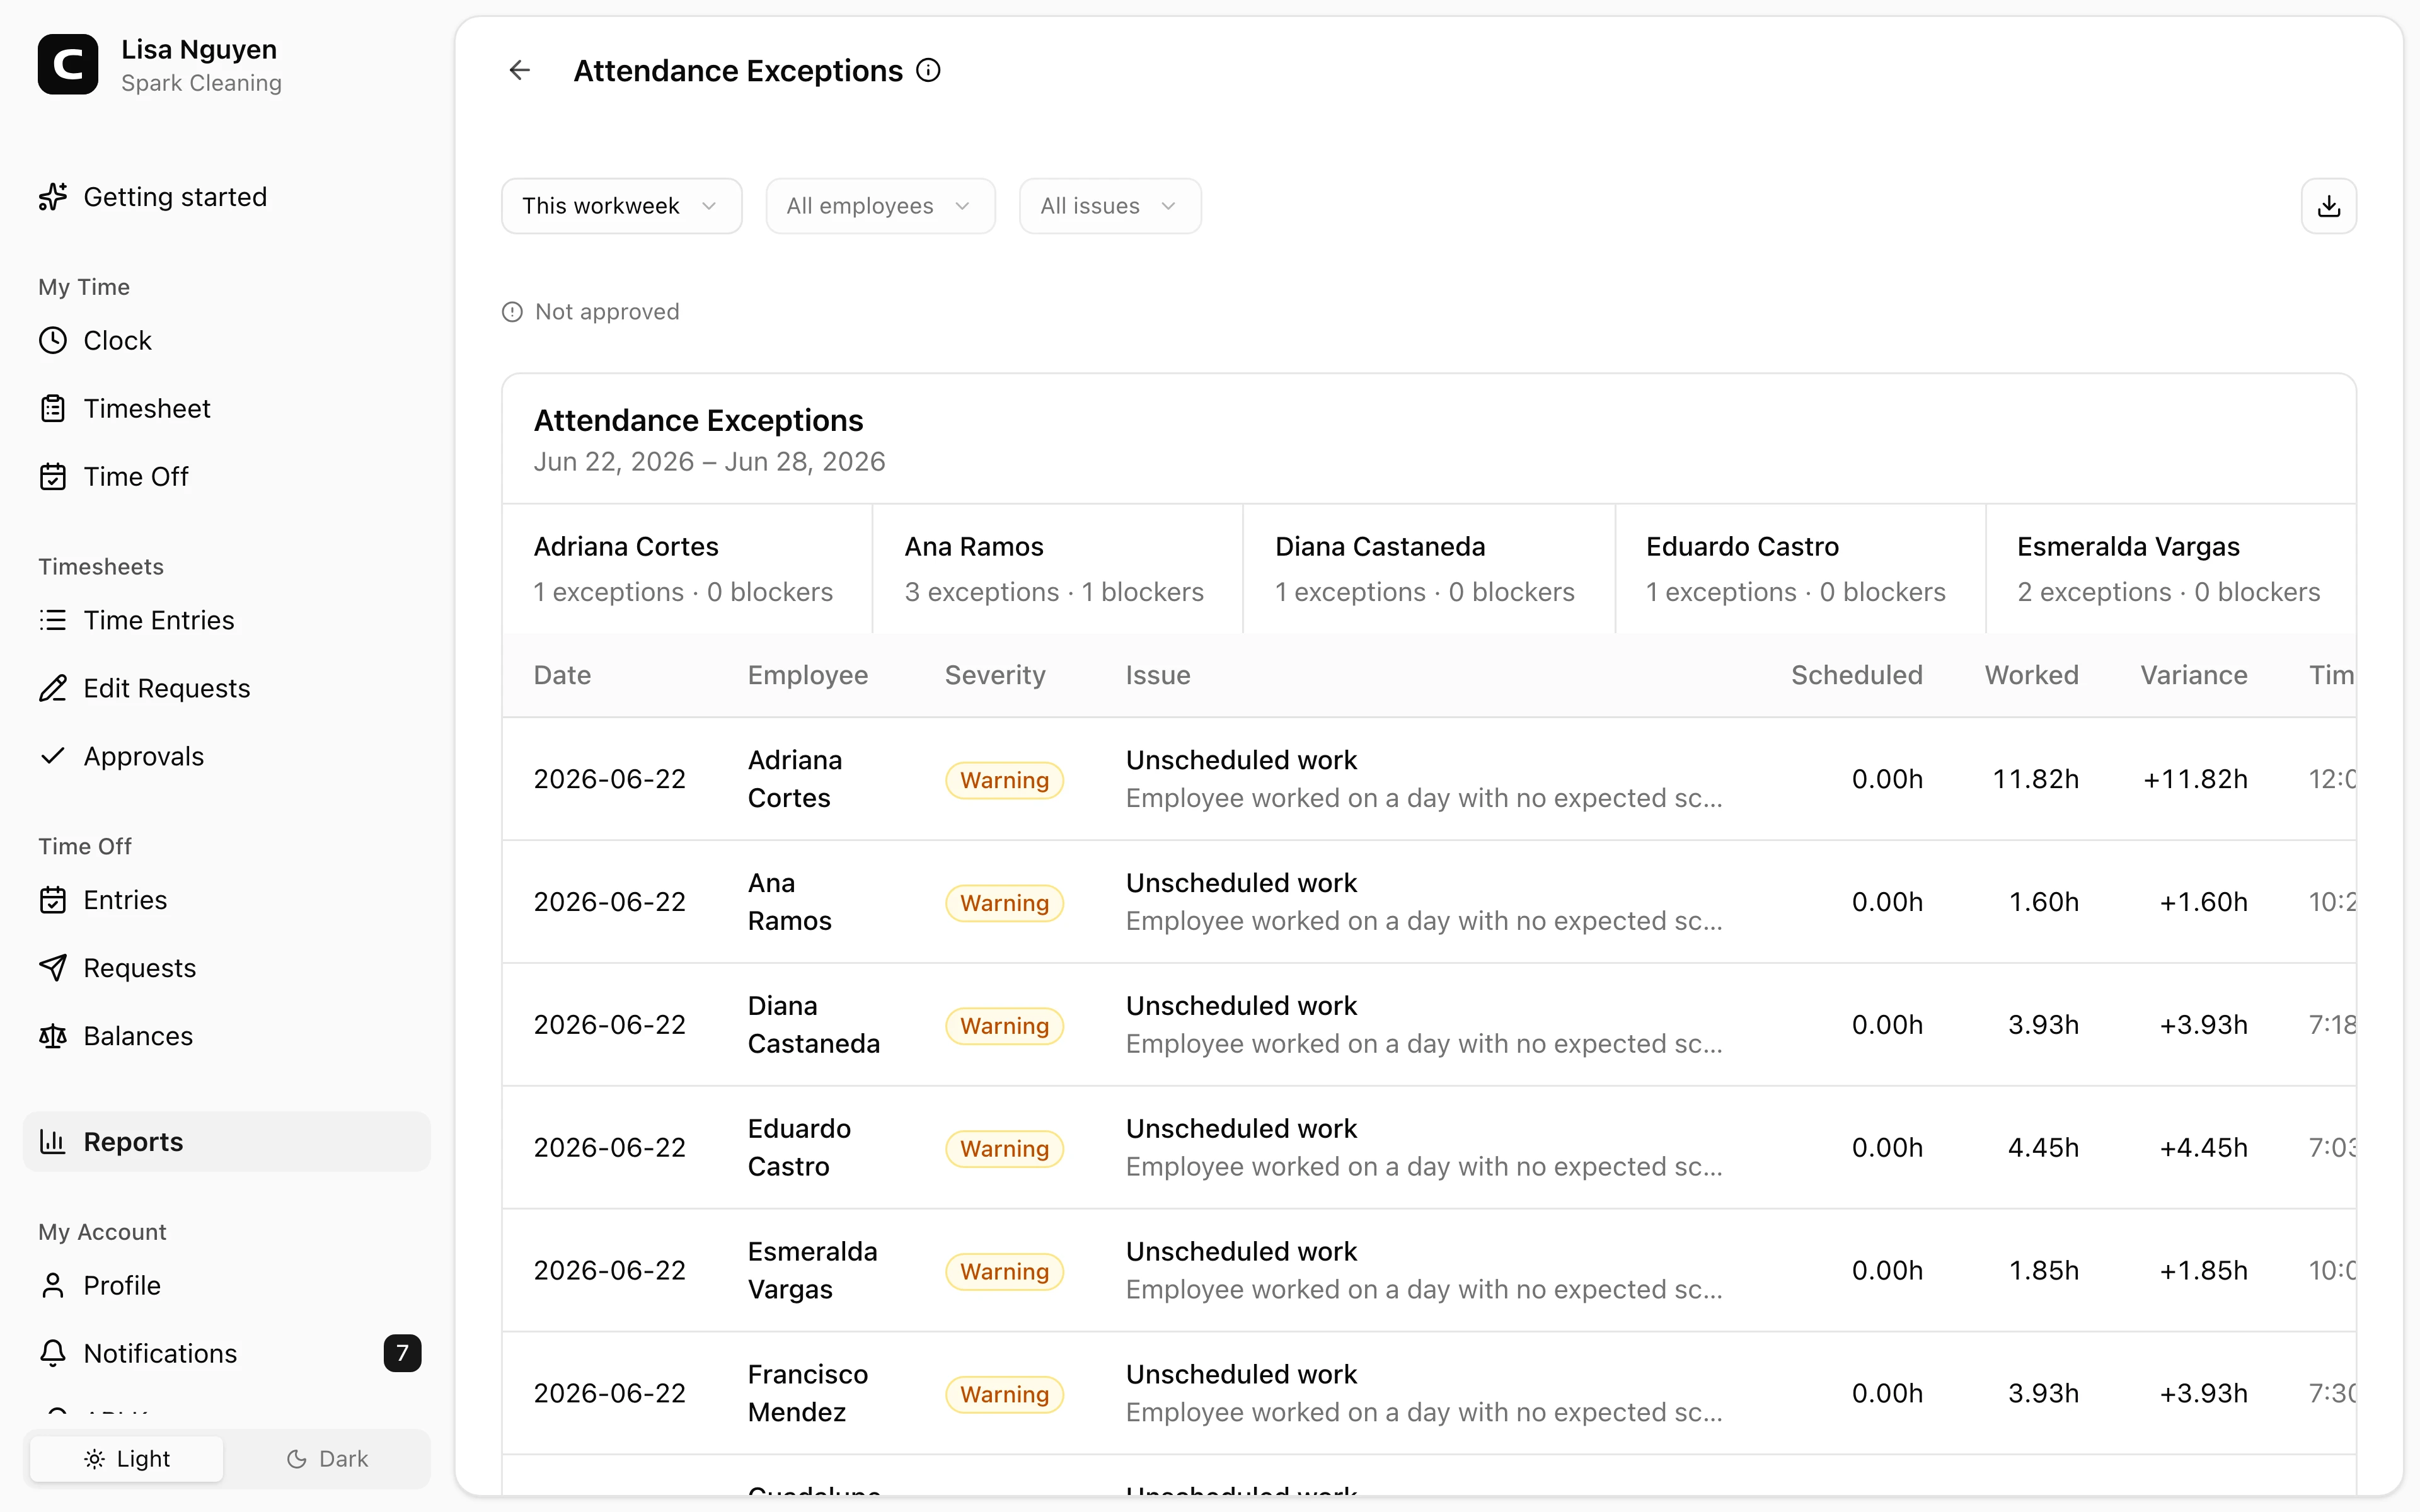Viewport: 2420px width, 1512px height.
Task: Switch to Dark theme
Action: pyautogui.click(x=327, y=1459)
